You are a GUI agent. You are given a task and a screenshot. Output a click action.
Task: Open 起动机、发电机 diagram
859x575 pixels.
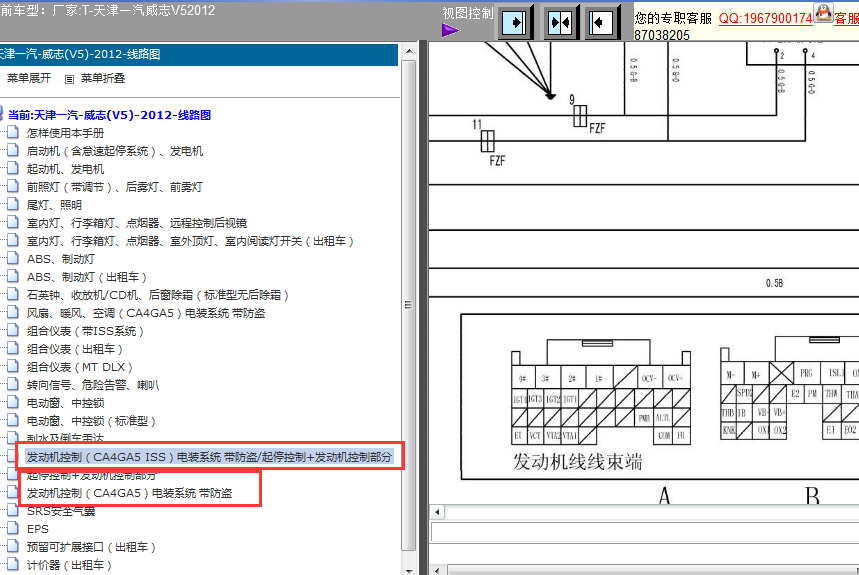click(x=65, y=169)
